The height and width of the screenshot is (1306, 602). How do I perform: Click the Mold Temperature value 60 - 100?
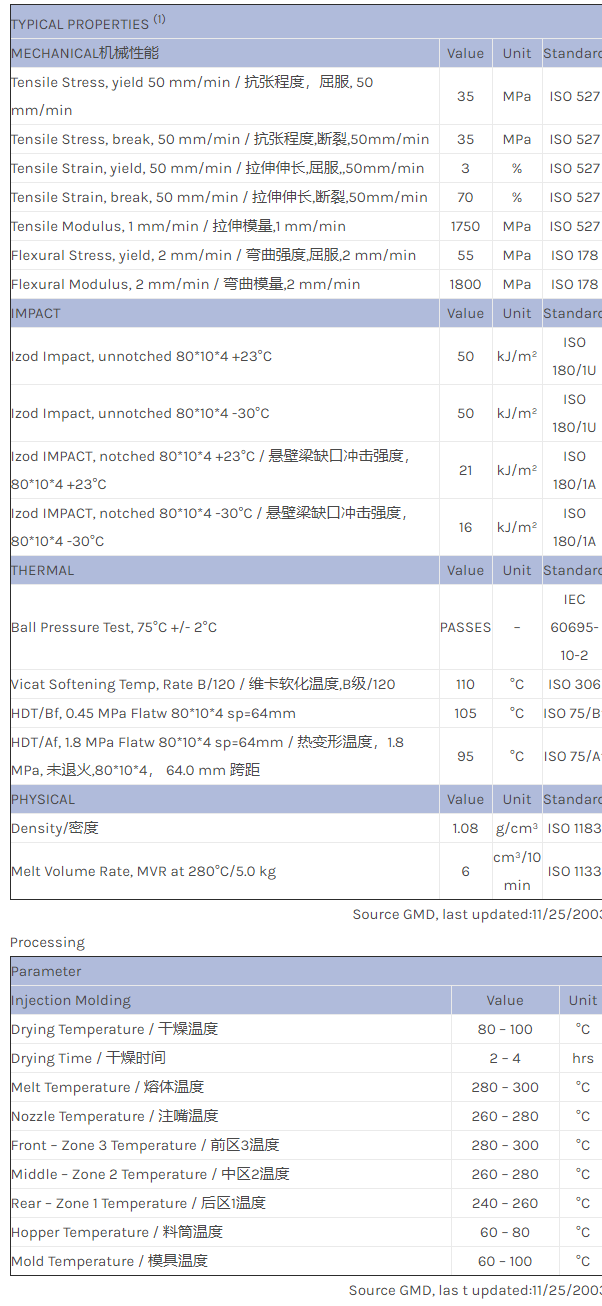(505, 1261)
